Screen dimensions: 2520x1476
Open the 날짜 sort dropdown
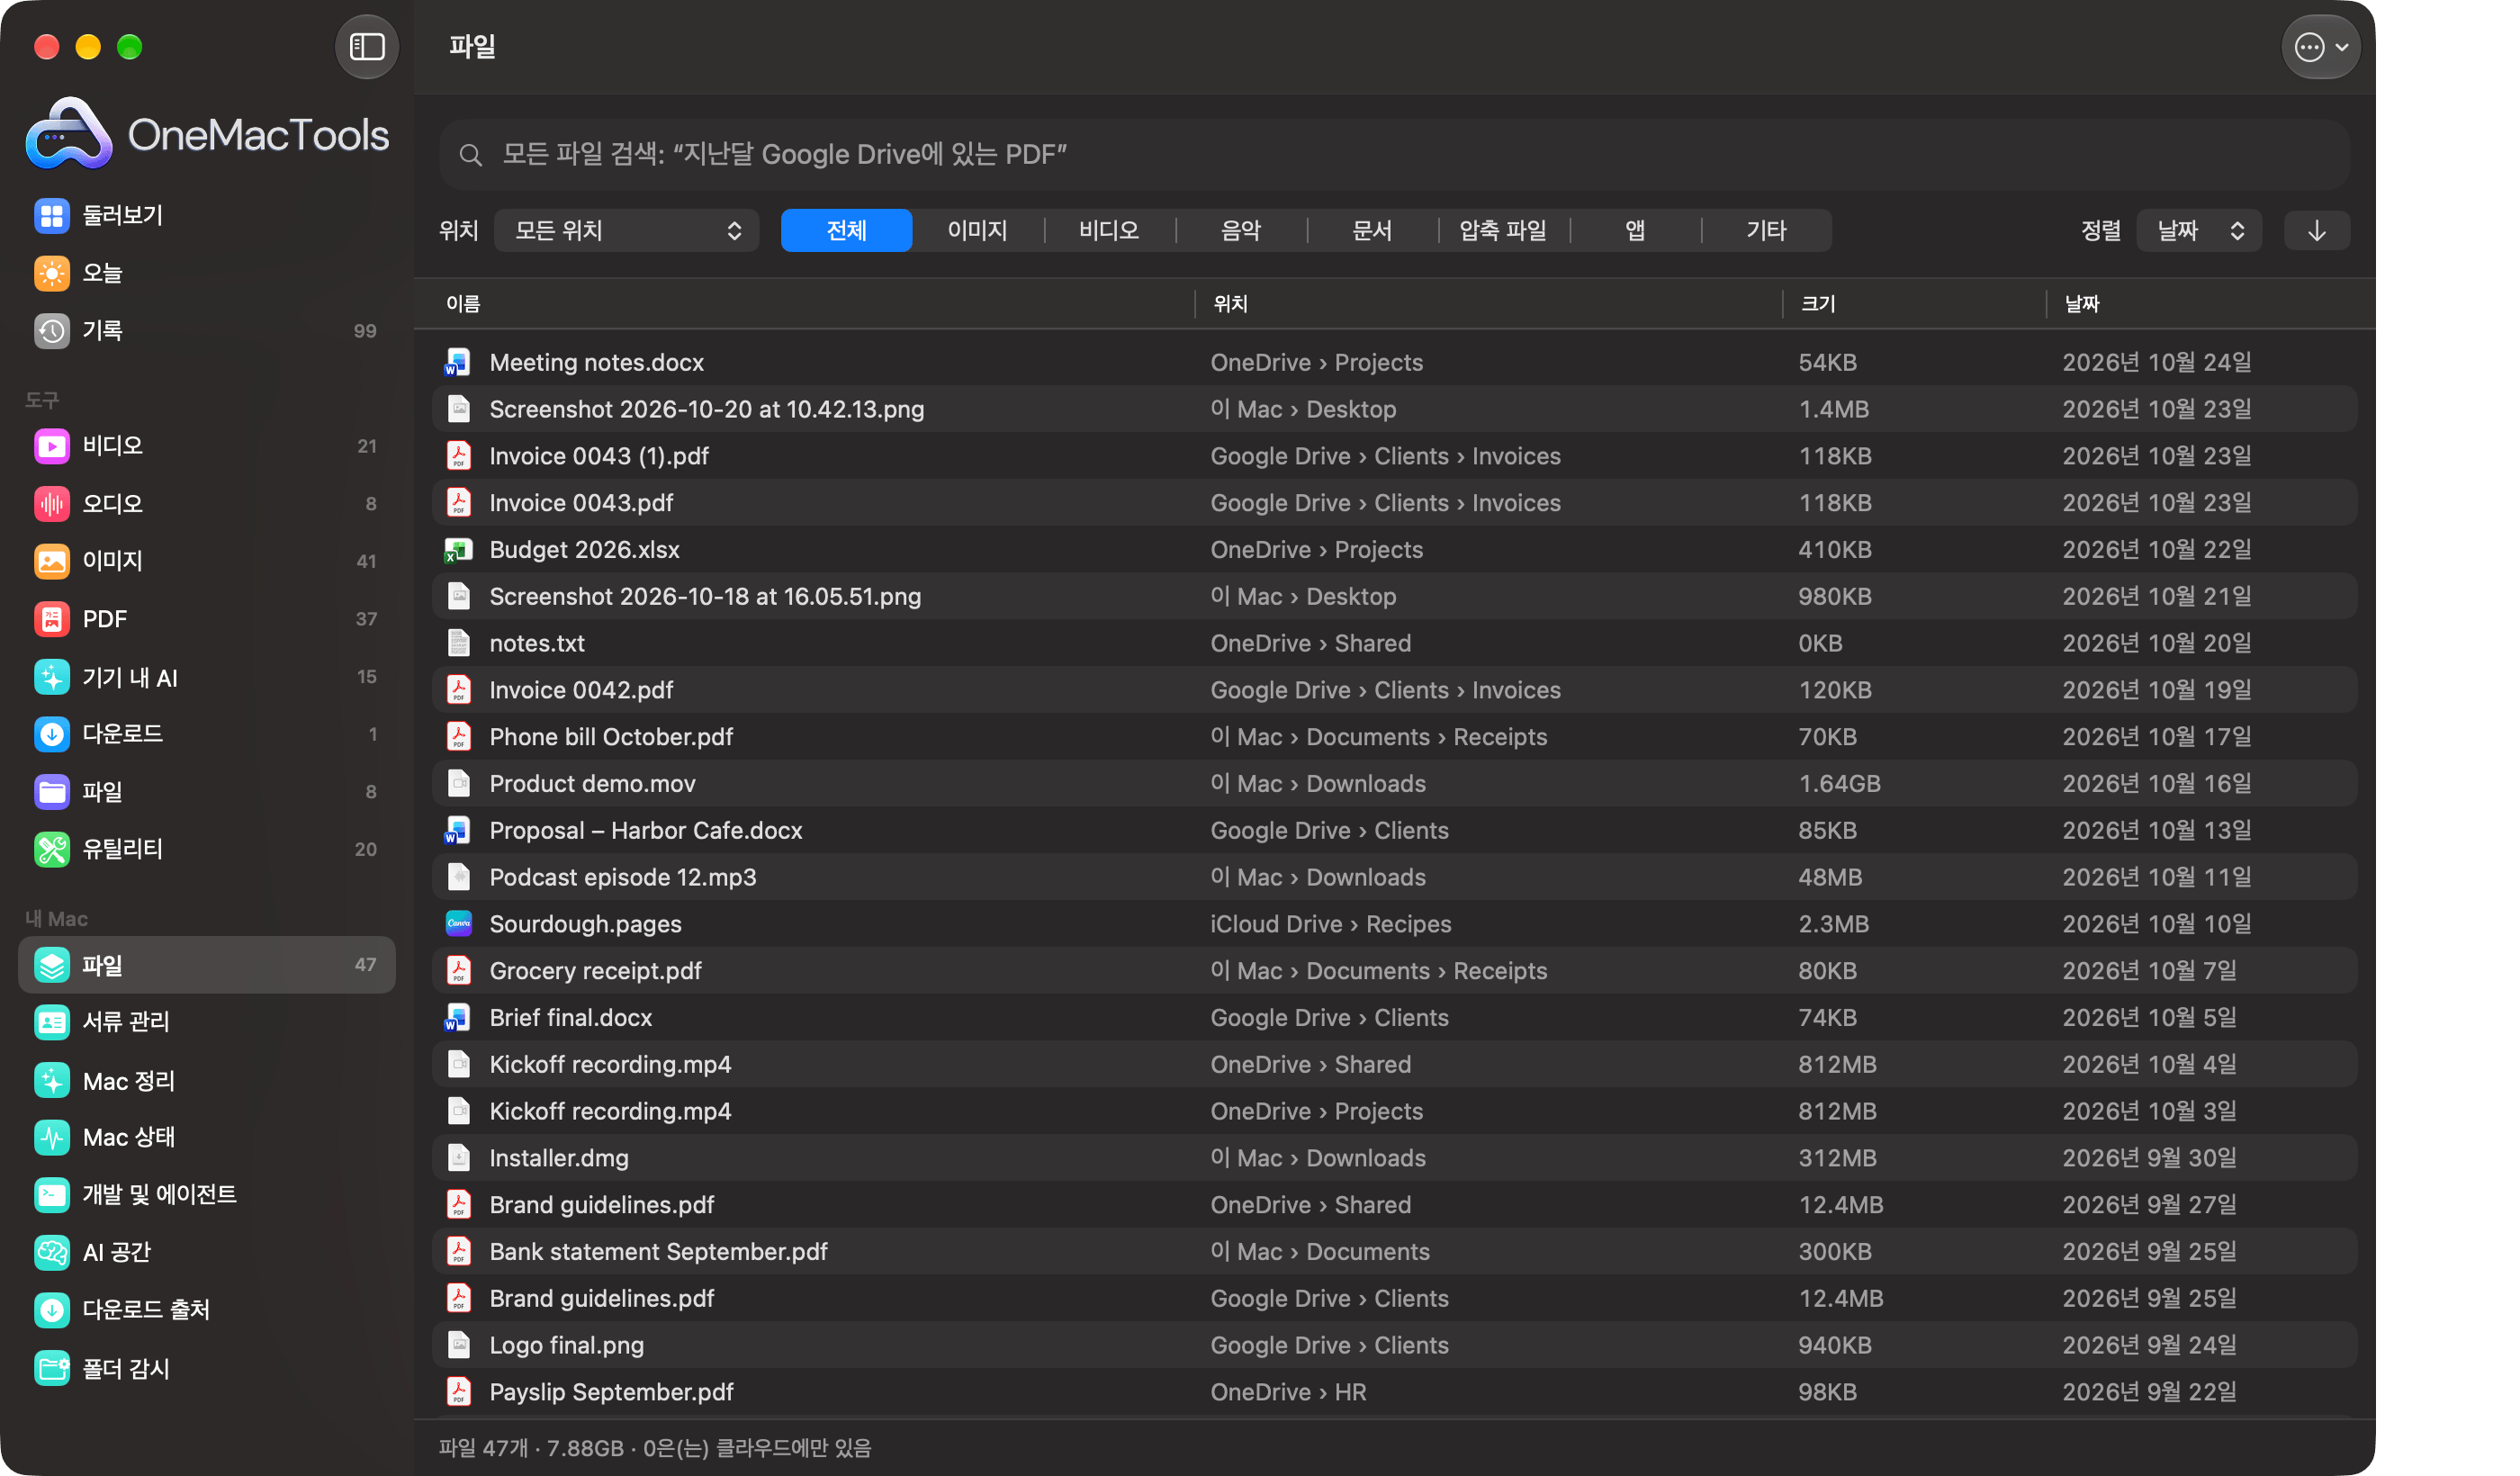(x=2199, y=231)
